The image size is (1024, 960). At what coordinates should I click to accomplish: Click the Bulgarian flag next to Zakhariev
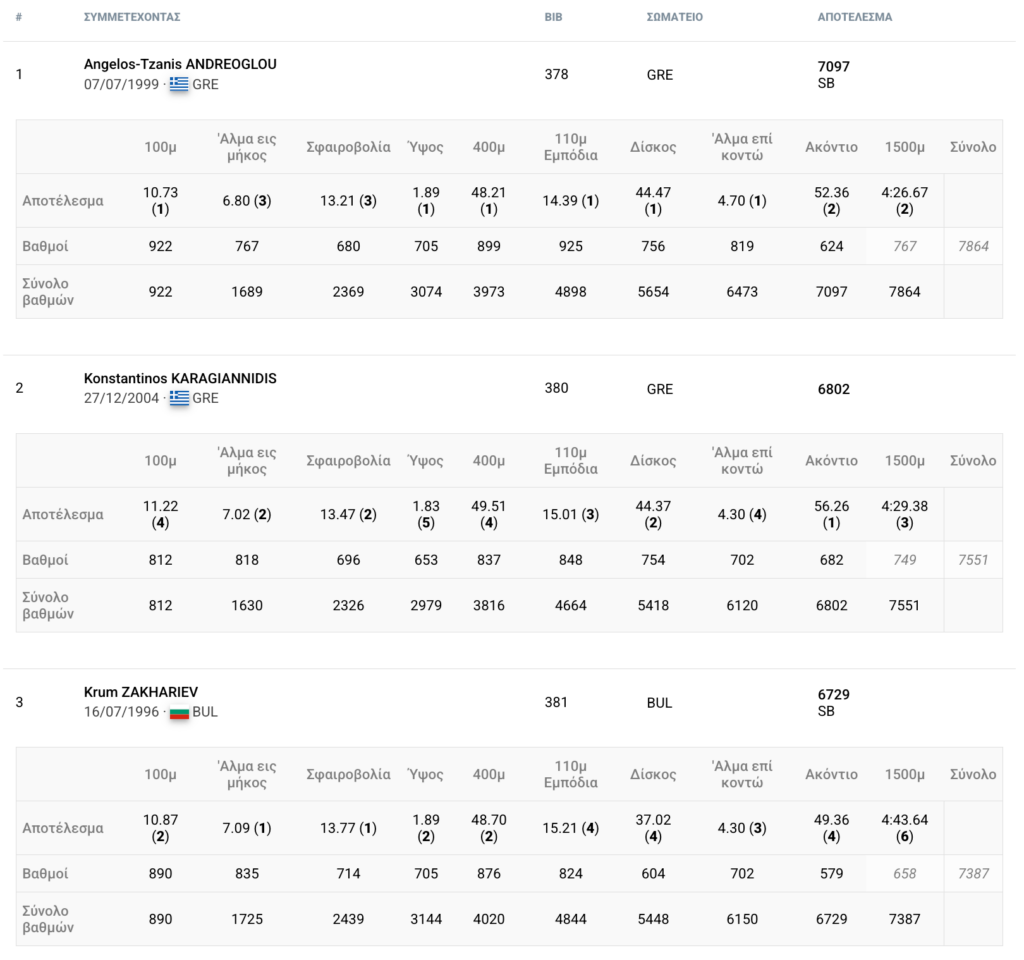179,712
